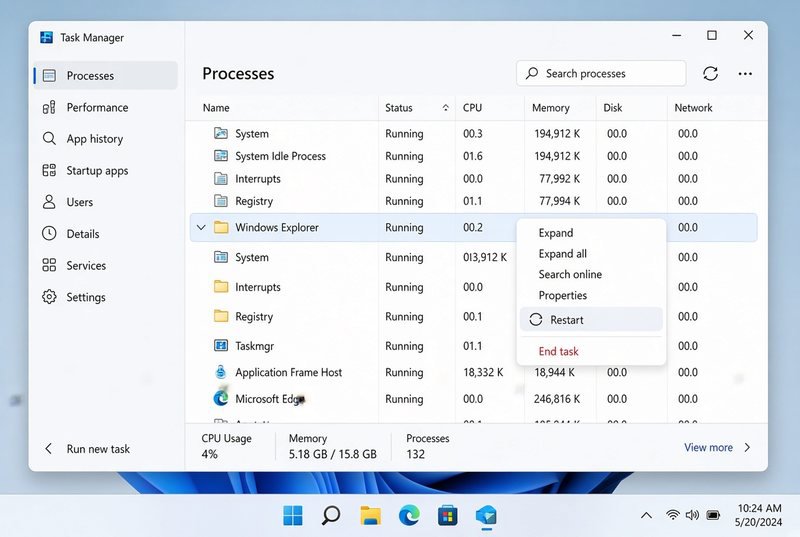Sort by the Disk column header
This screenshot has width=800, height=537.
point(613,108)
